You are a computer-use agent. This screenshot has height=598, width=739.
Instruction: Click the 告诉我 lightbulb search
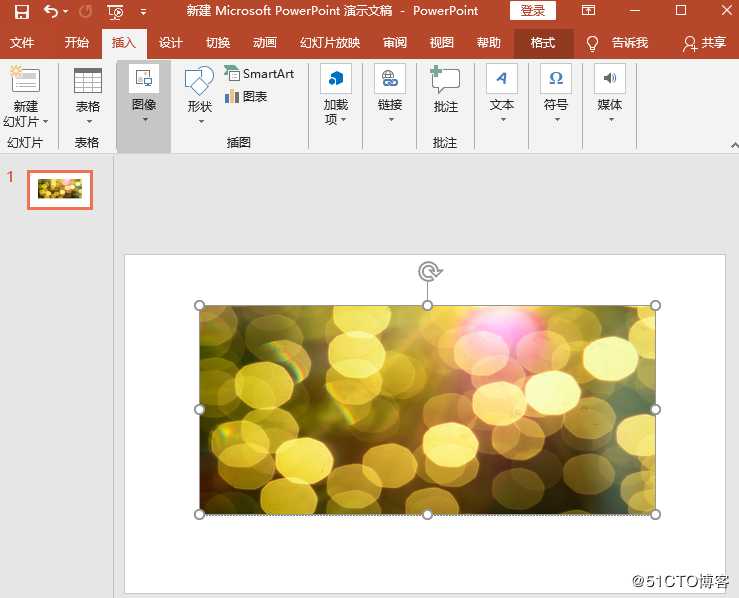click(617, 43)
